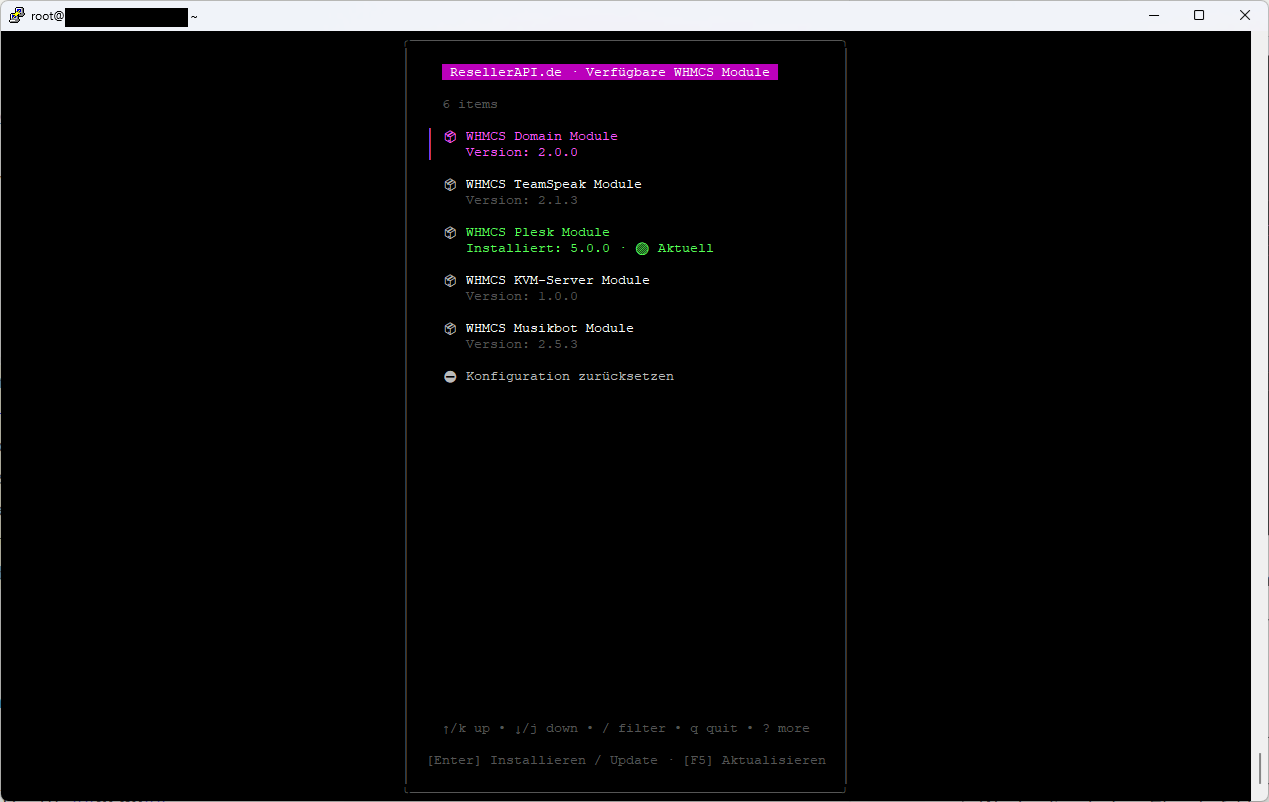Click the WHMCS Domain Module package icon
The width and height of the screenshot is (1269, 802).
pyautogui.click(x=450, y=136)
